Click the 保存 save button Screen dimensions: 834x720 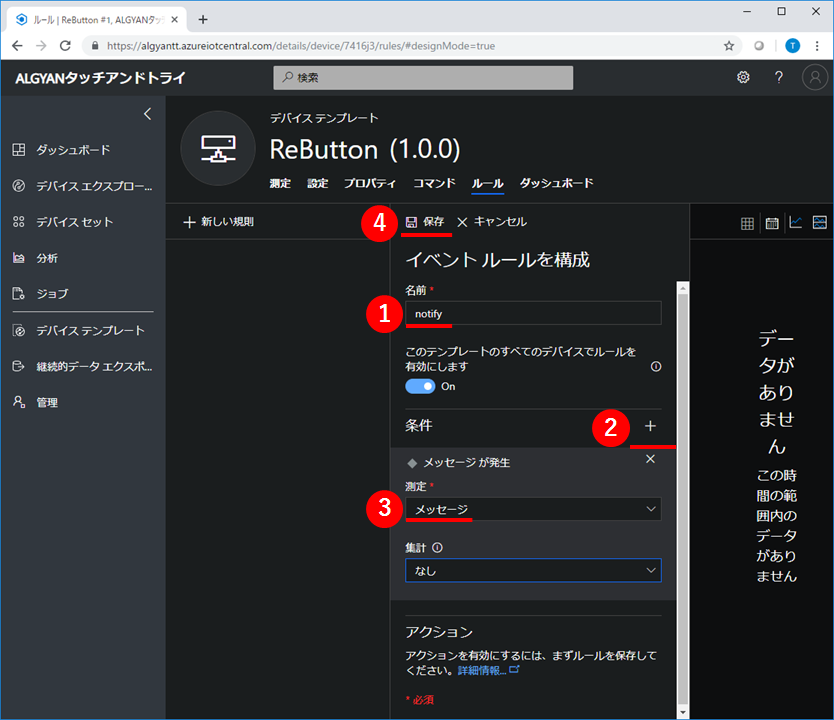coord(425,222)
